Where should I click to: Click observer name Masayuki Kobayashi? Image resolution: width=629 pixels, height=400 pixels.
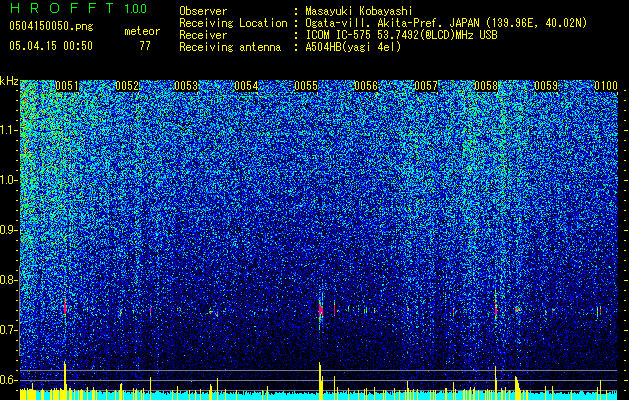coord(358,11)
